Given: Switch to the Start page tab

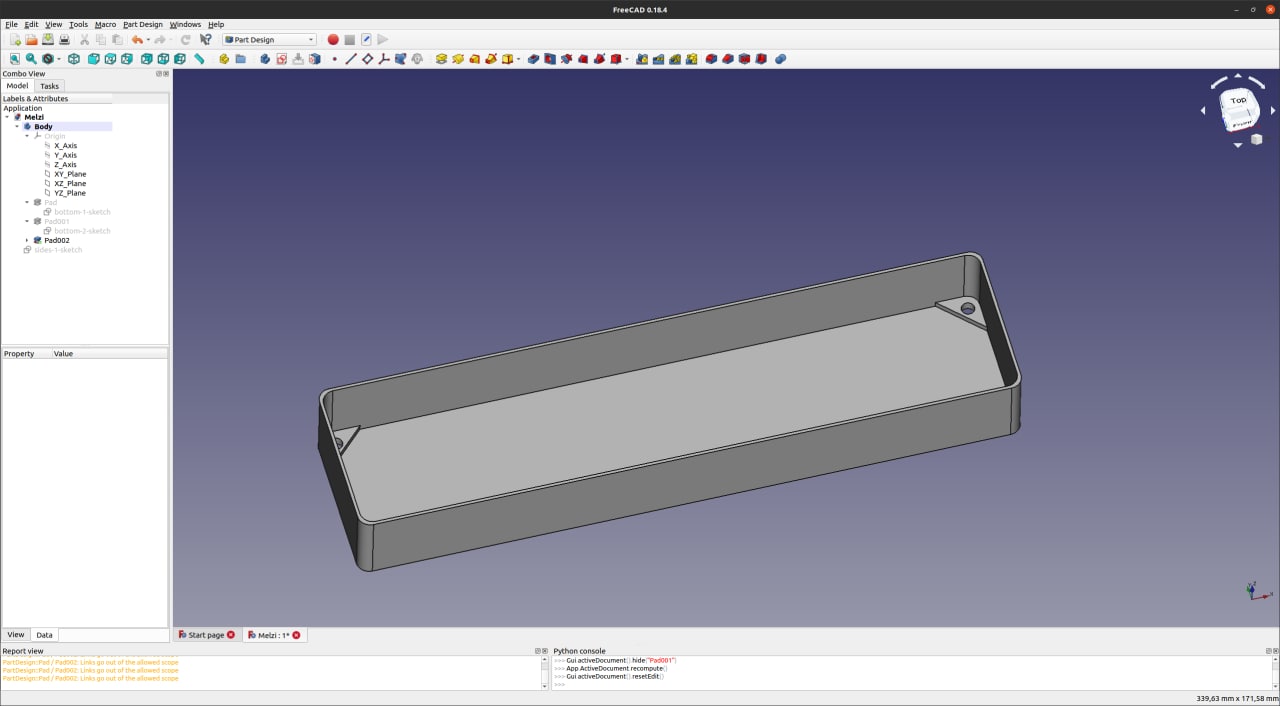Looking at the screenshot, I should pyautogui.click(x=206, y=635).
